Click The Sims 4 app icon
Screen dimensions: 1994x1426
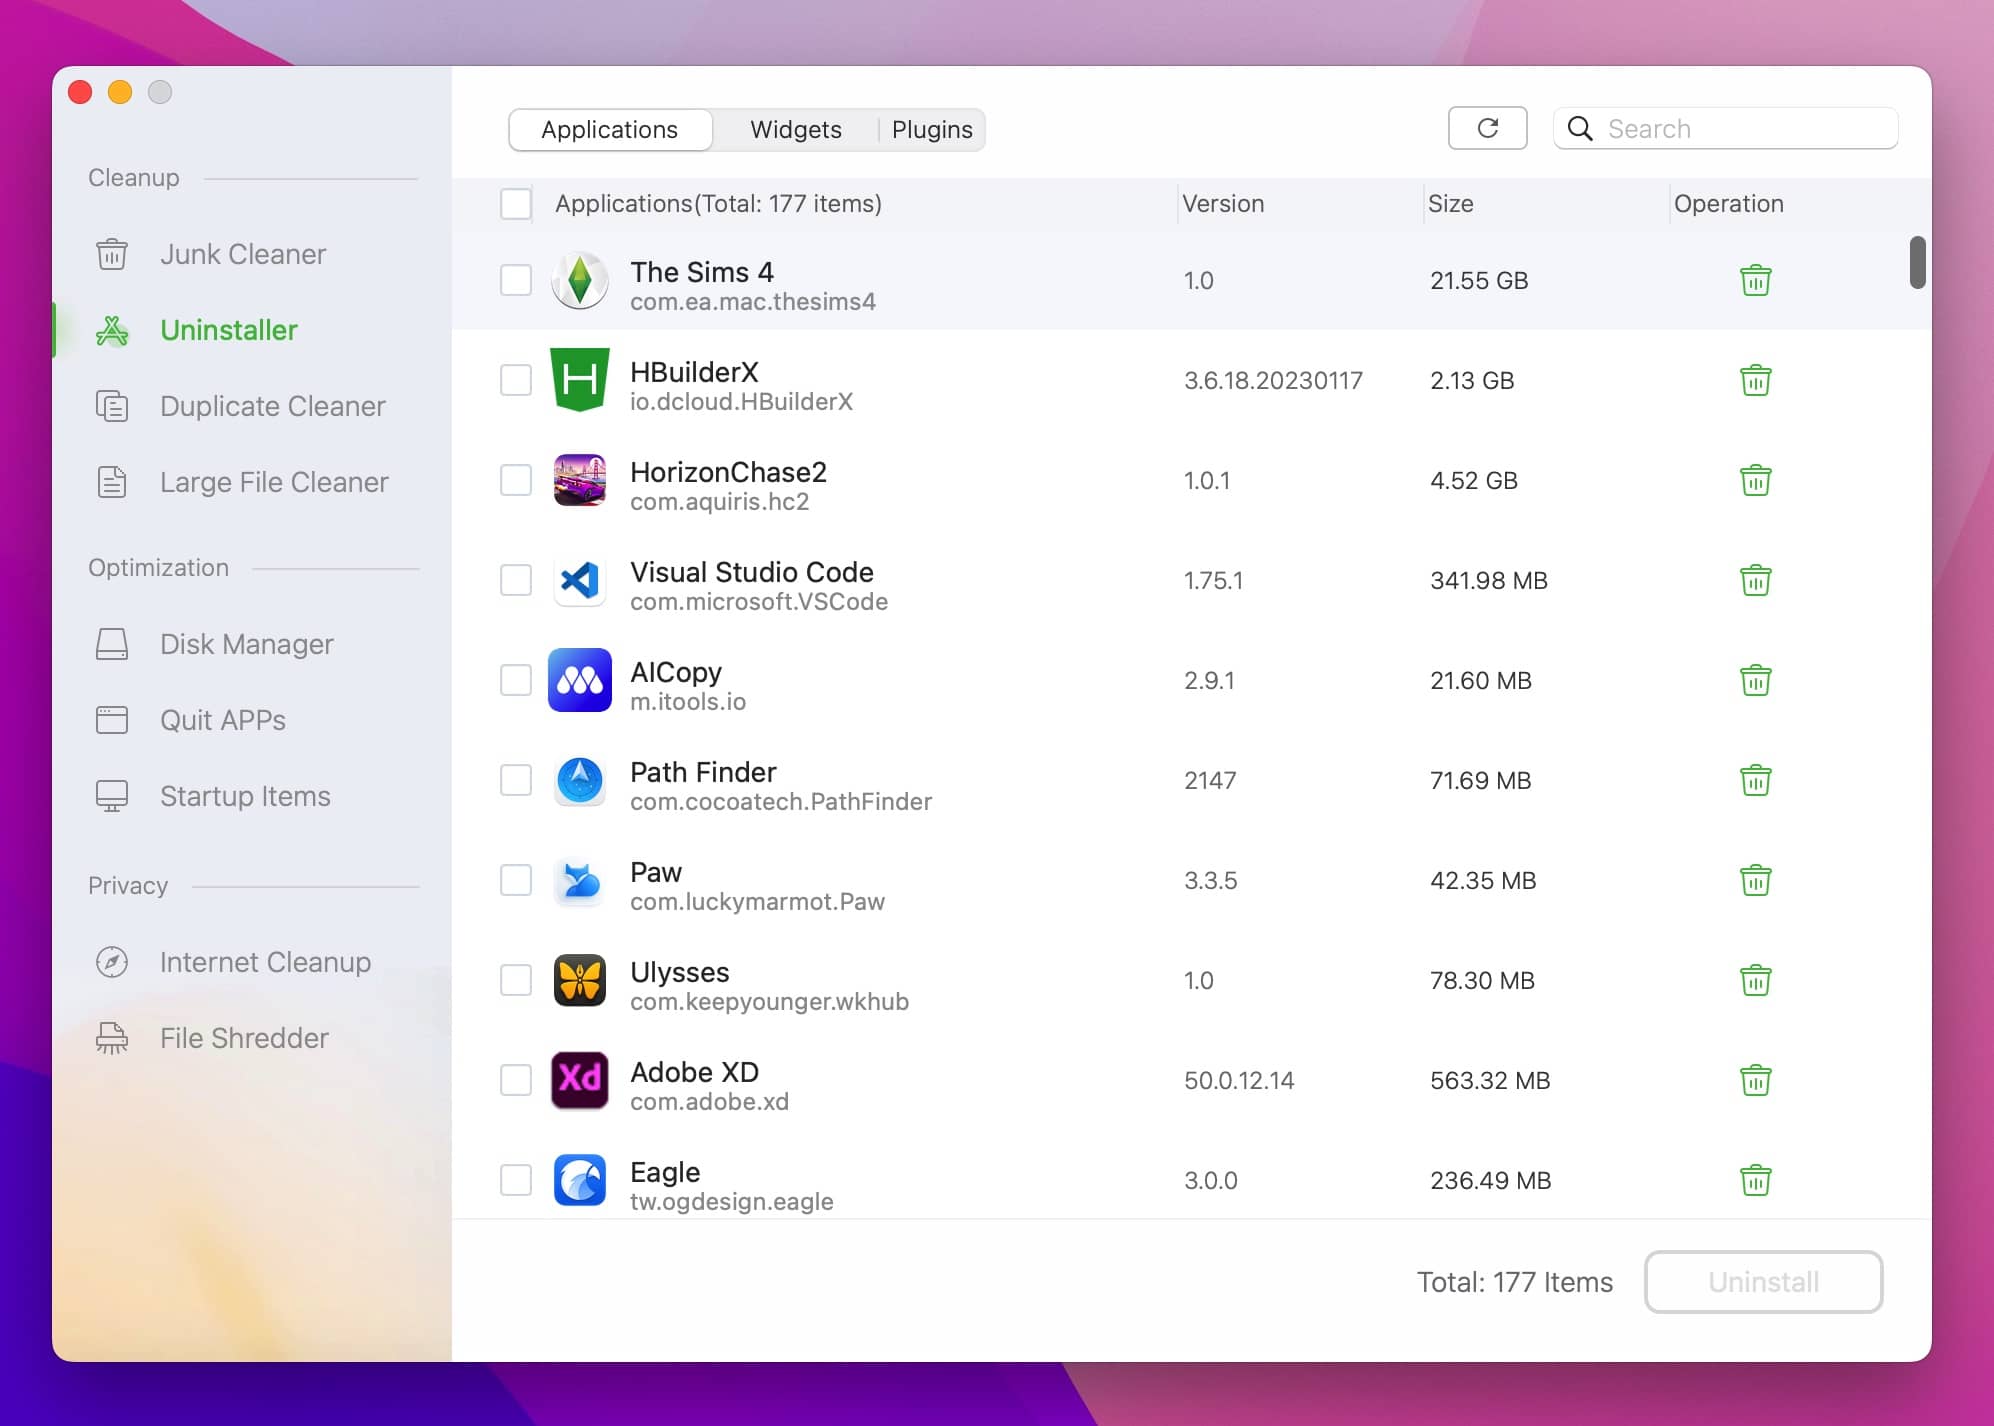click(580, 280)
